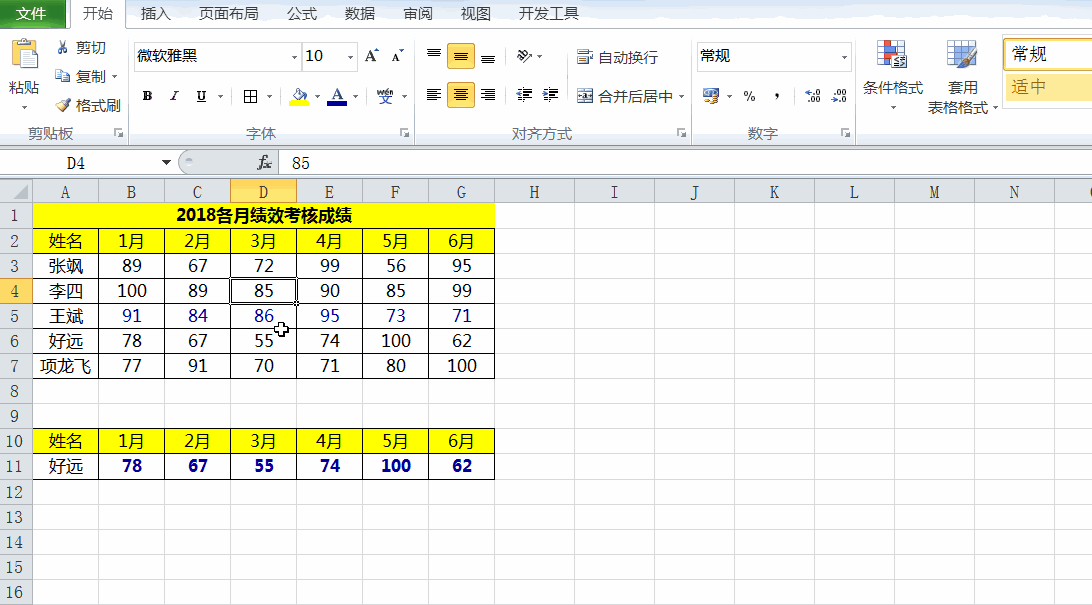The image size is (1092, 605).
Task: Click the Cut (剪切) scissors icon
Action: (x=63, y=47)
